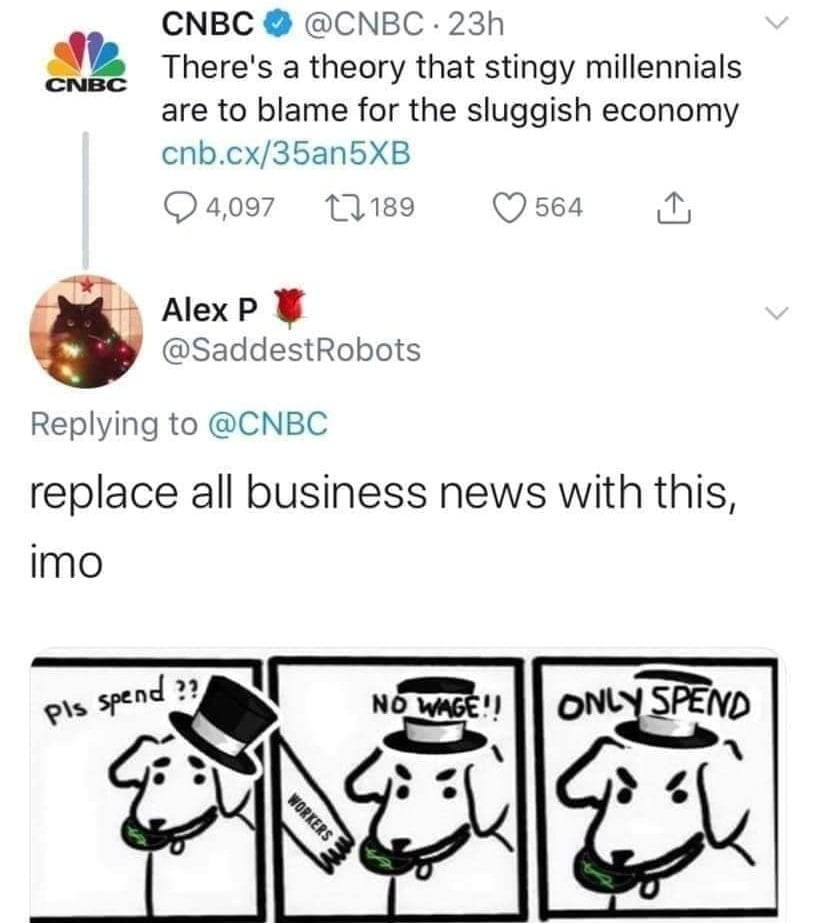822x923 pixels.
Task: Open the cnb.cx/35an5XB link
Action: (x=286, y=153)
